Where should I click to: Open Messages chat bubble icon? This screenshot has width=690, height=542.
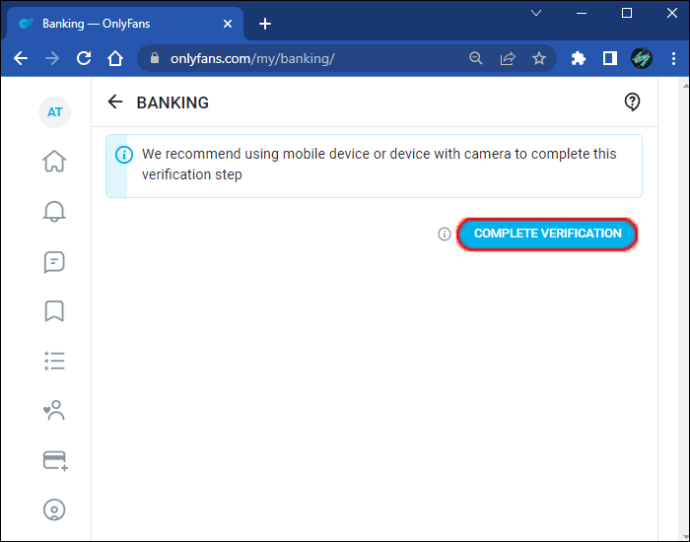tap(54, 262)
